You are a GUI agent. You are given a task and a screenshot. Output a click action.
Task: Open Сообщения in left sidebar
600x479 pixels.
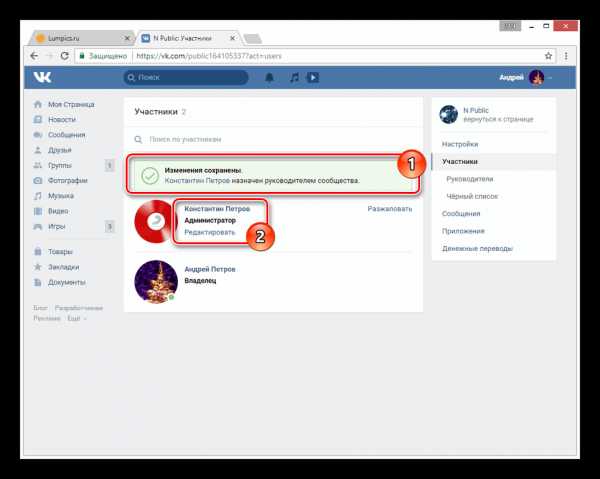click(x=66, y=135)
